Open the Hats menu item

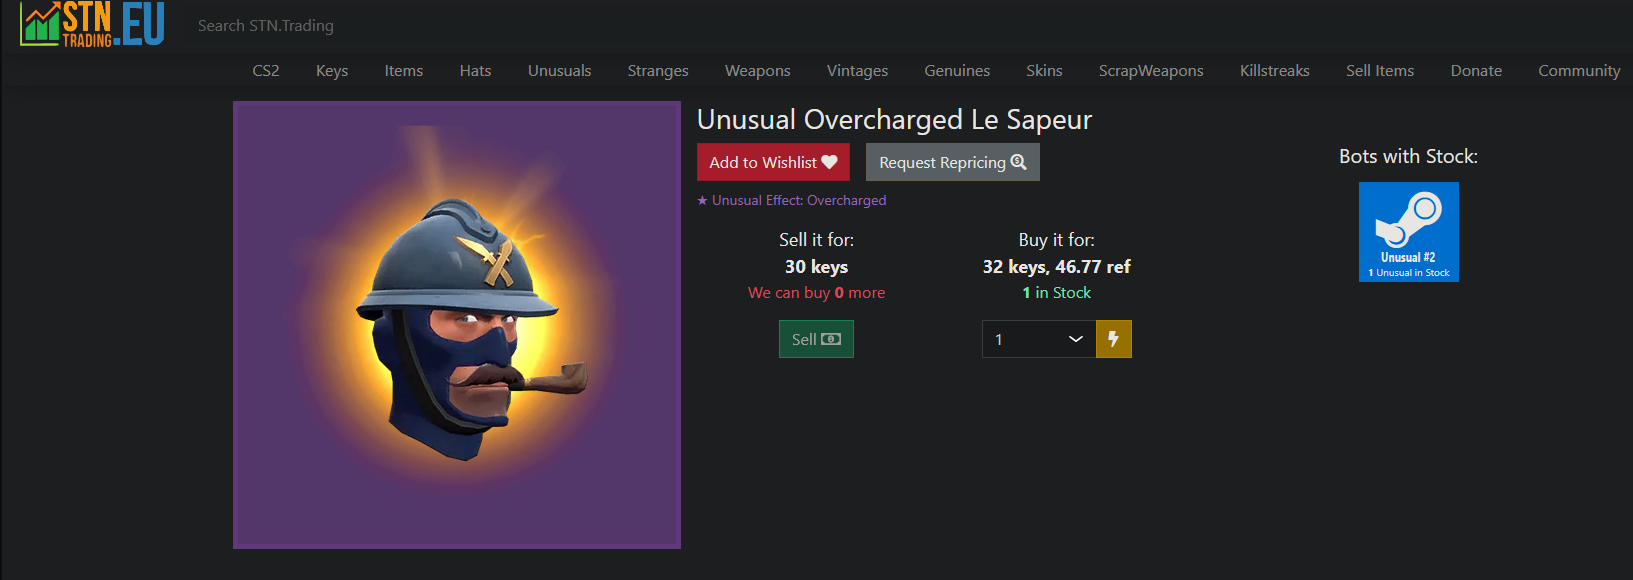pyautogui.click(x=475, y=71)
